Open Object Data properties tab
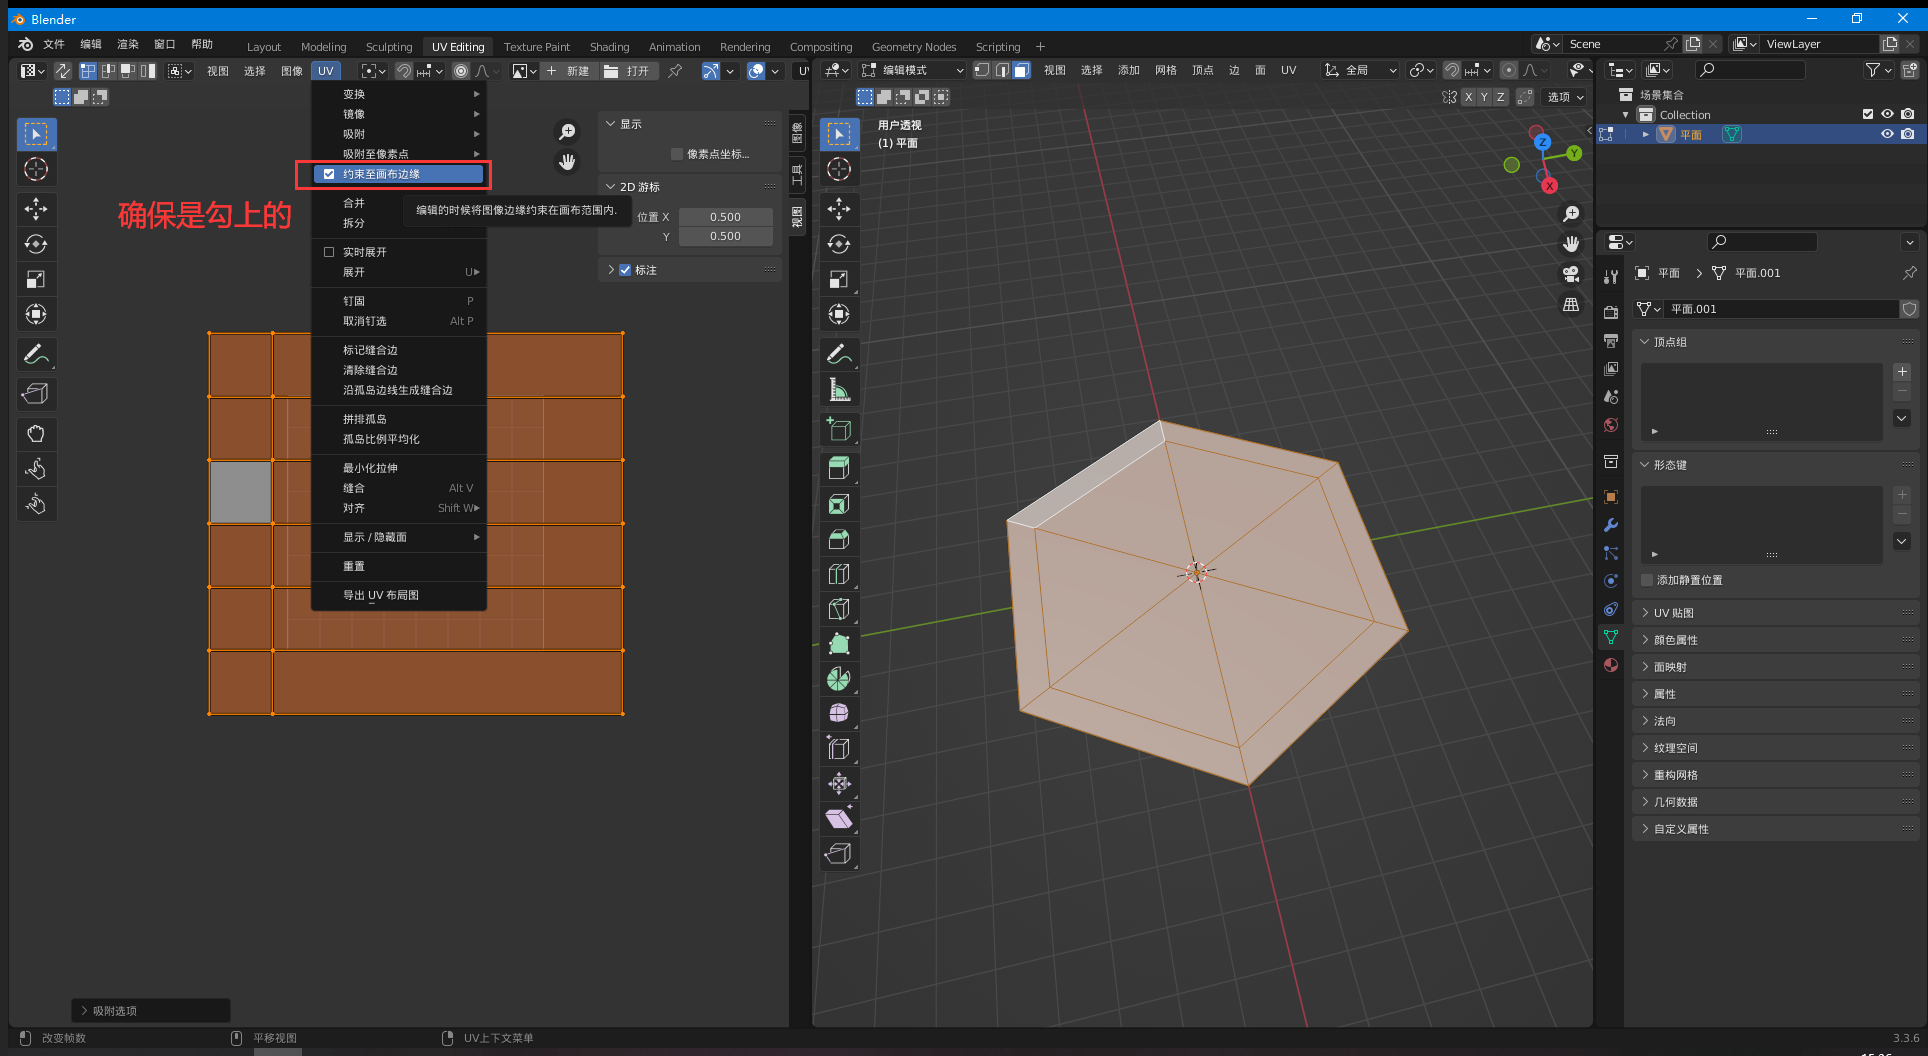The width and height of the screenshot is (1928, 1056). pos(1611,637)
